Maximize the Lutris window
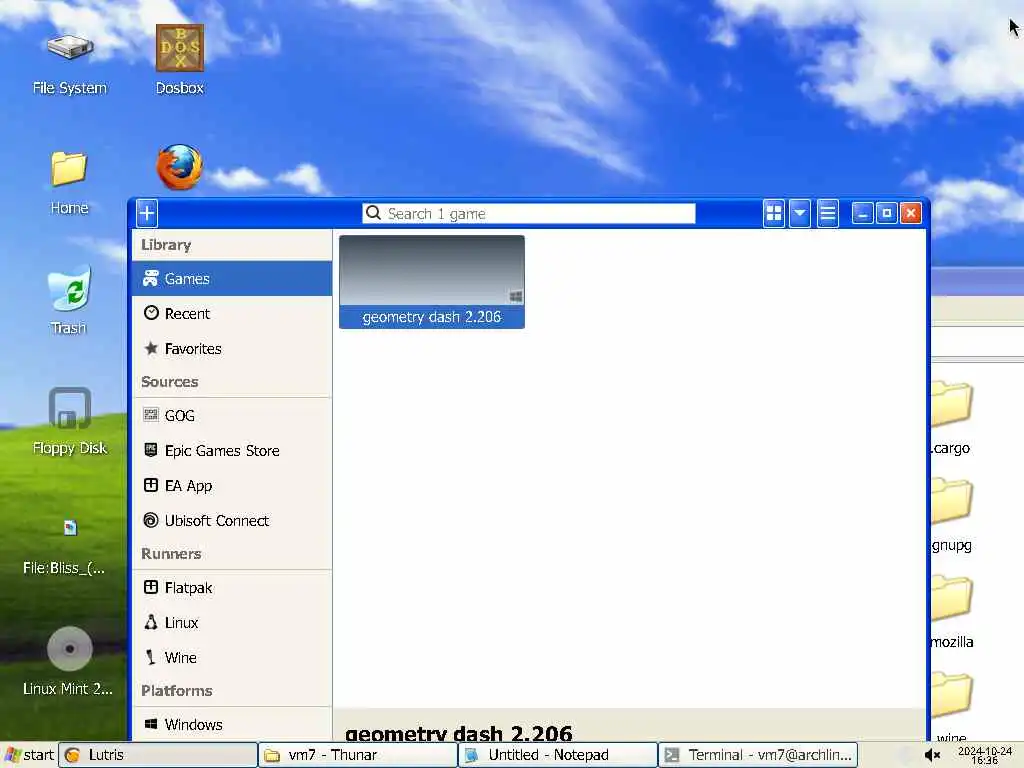This screenshot has height=768, width=1024. click(886, 213)
